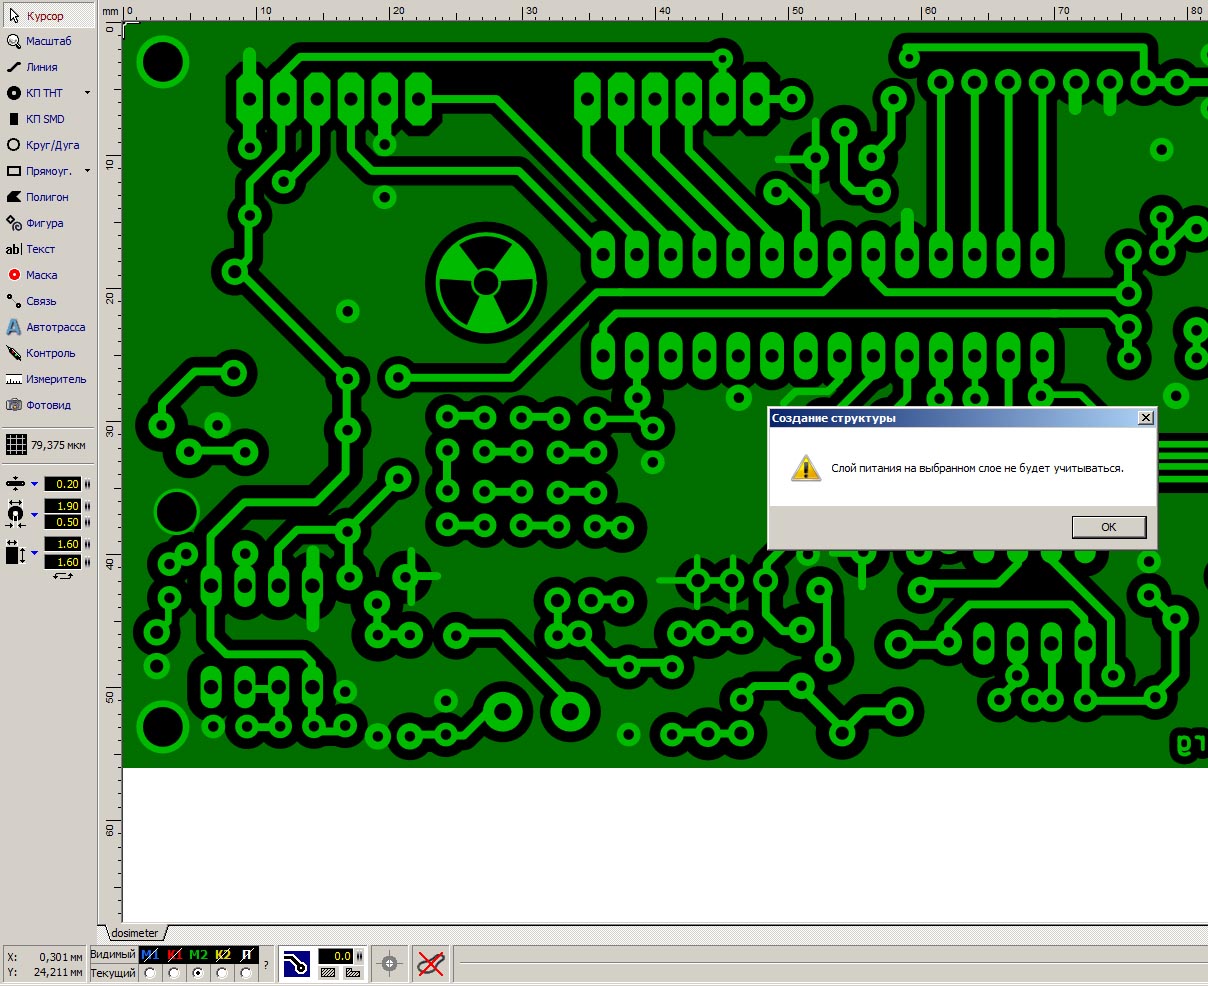This screenshot has height=986, width=1208.
Task: Select the Фигура shape tool
Action: pos(35,223)
